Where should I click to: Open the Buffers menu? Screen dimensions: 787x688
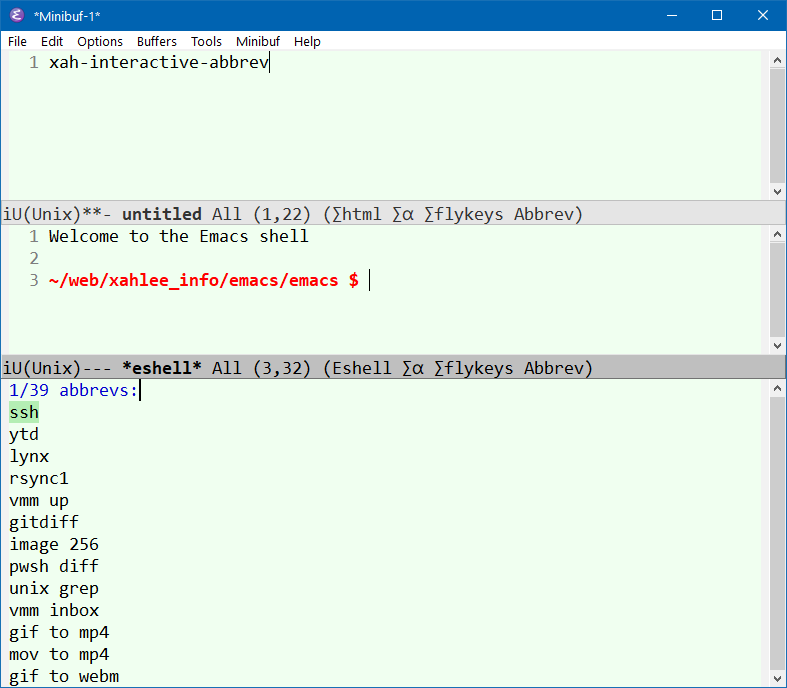157,41
